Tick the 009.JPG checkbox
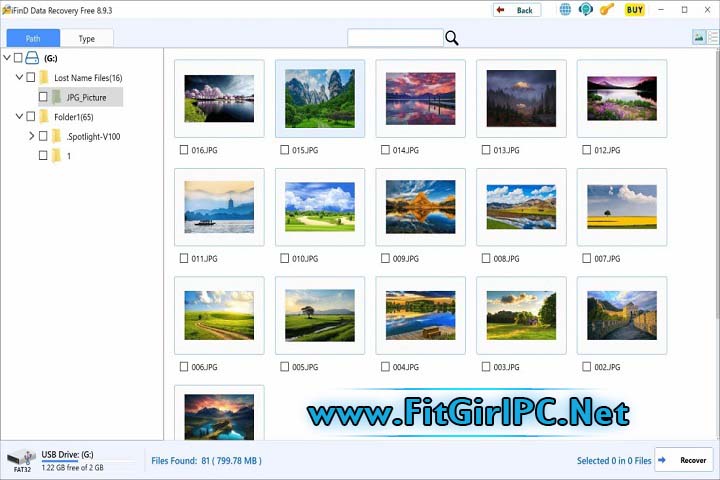 384,258
